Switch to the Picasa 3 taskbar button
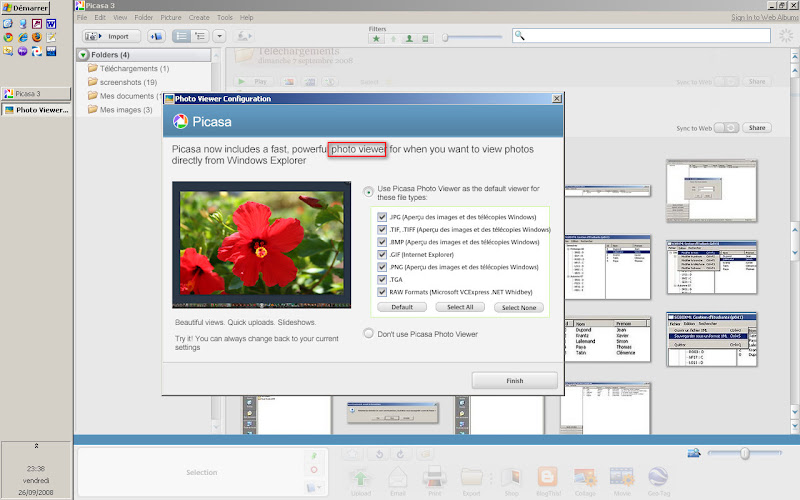The image size is (800, 500). [36, 93]
